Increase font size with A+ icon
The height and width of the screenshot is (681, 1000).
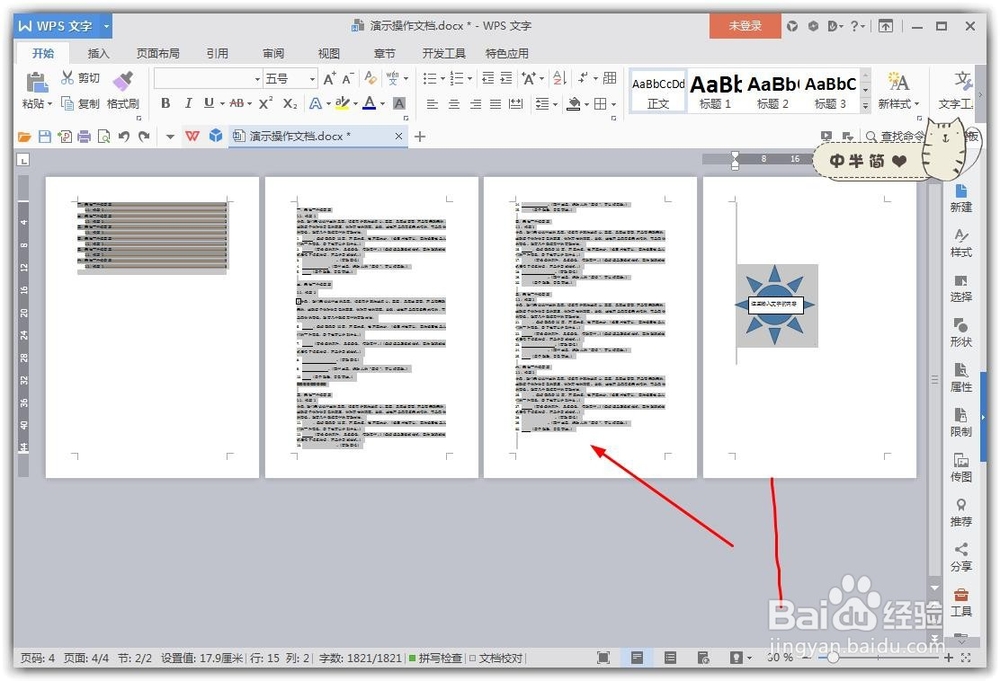(x=329, y=78)
